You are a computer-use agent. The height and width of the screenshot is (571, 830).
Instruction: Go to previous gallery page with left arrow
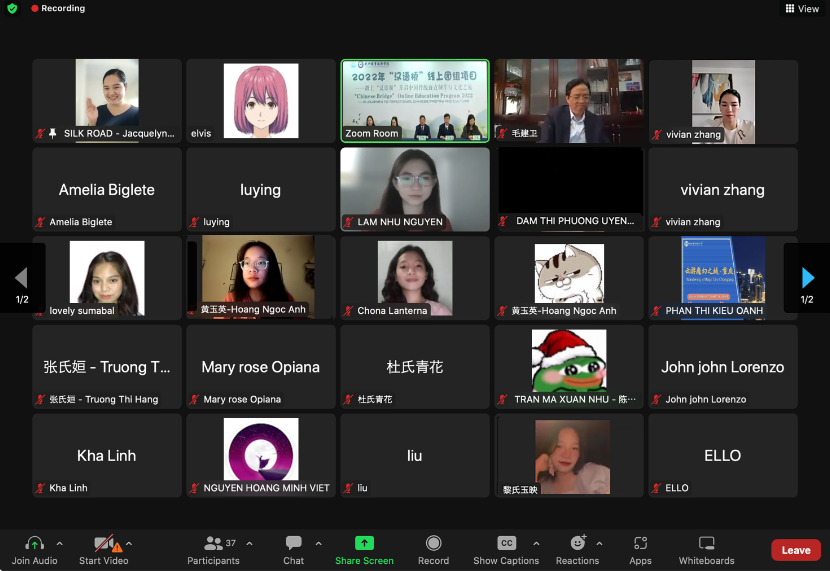[x=21, y=277]
